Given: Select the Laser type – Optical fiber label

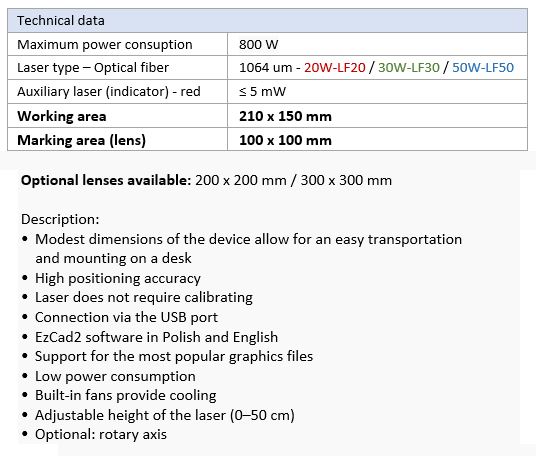Looking at the screenshot, I should click(x=93, y=68).
